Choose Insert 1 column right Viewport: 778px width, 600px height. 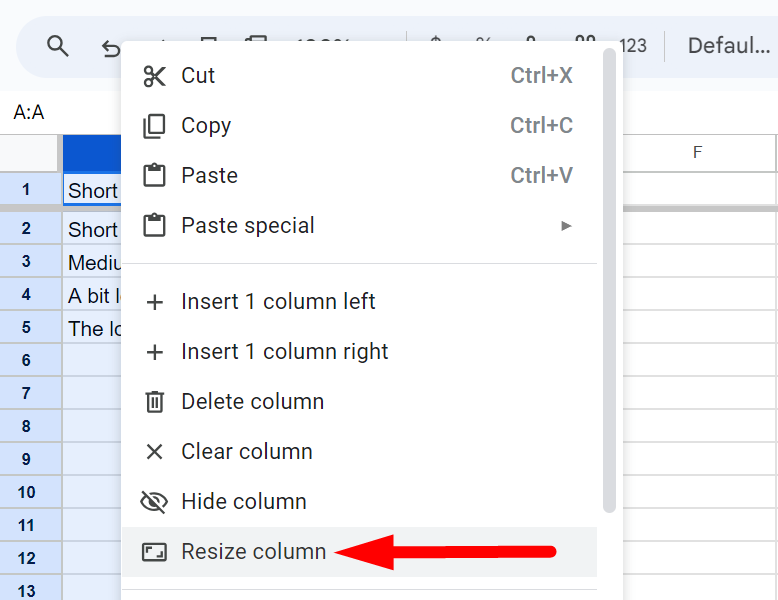coord(284,352)
